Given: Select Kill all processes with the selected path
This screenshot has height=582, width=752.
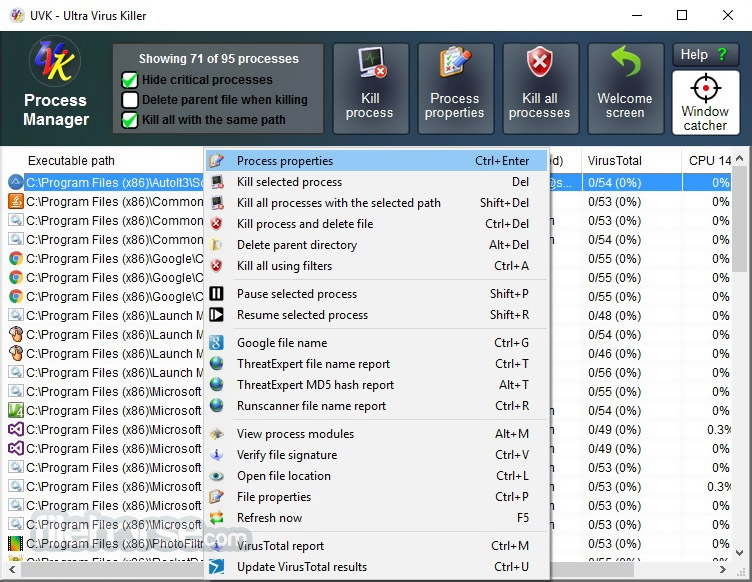Looking at the screenshot, I should click(376, 203).
